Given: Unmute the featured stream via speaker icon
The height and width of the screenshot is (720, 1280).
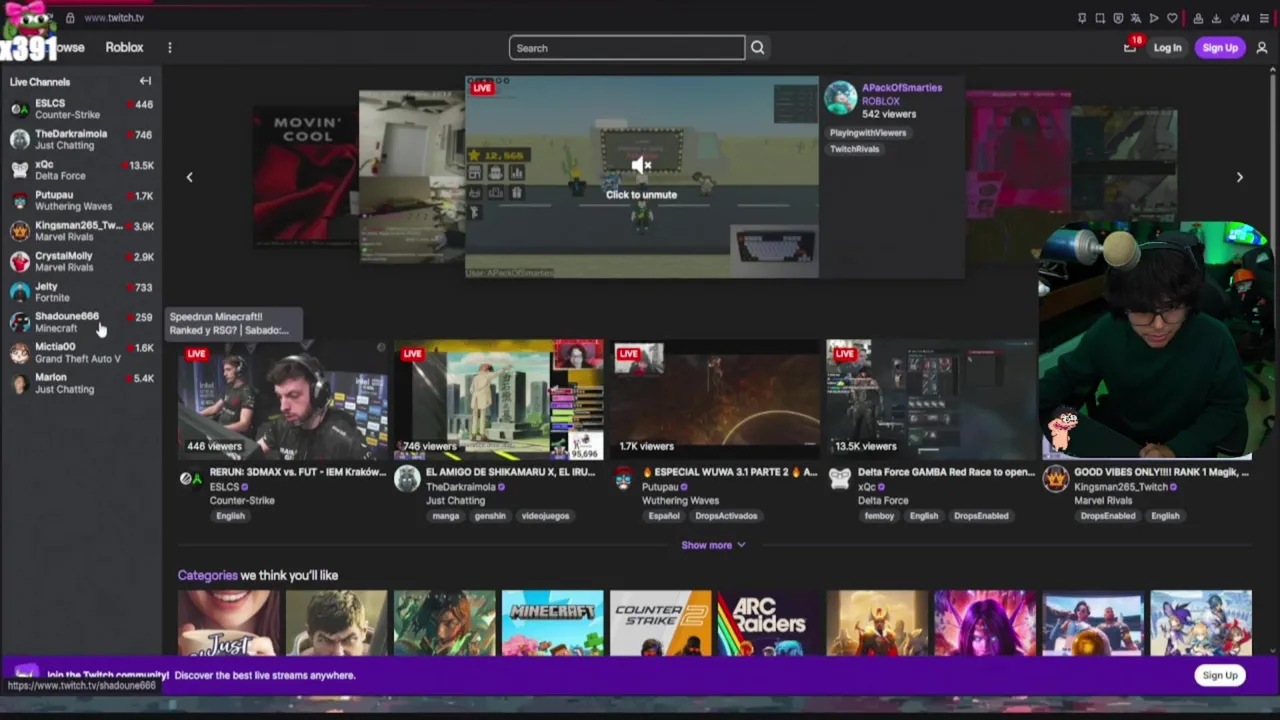Looking at the screenshot, I should (x=641, y=166).
